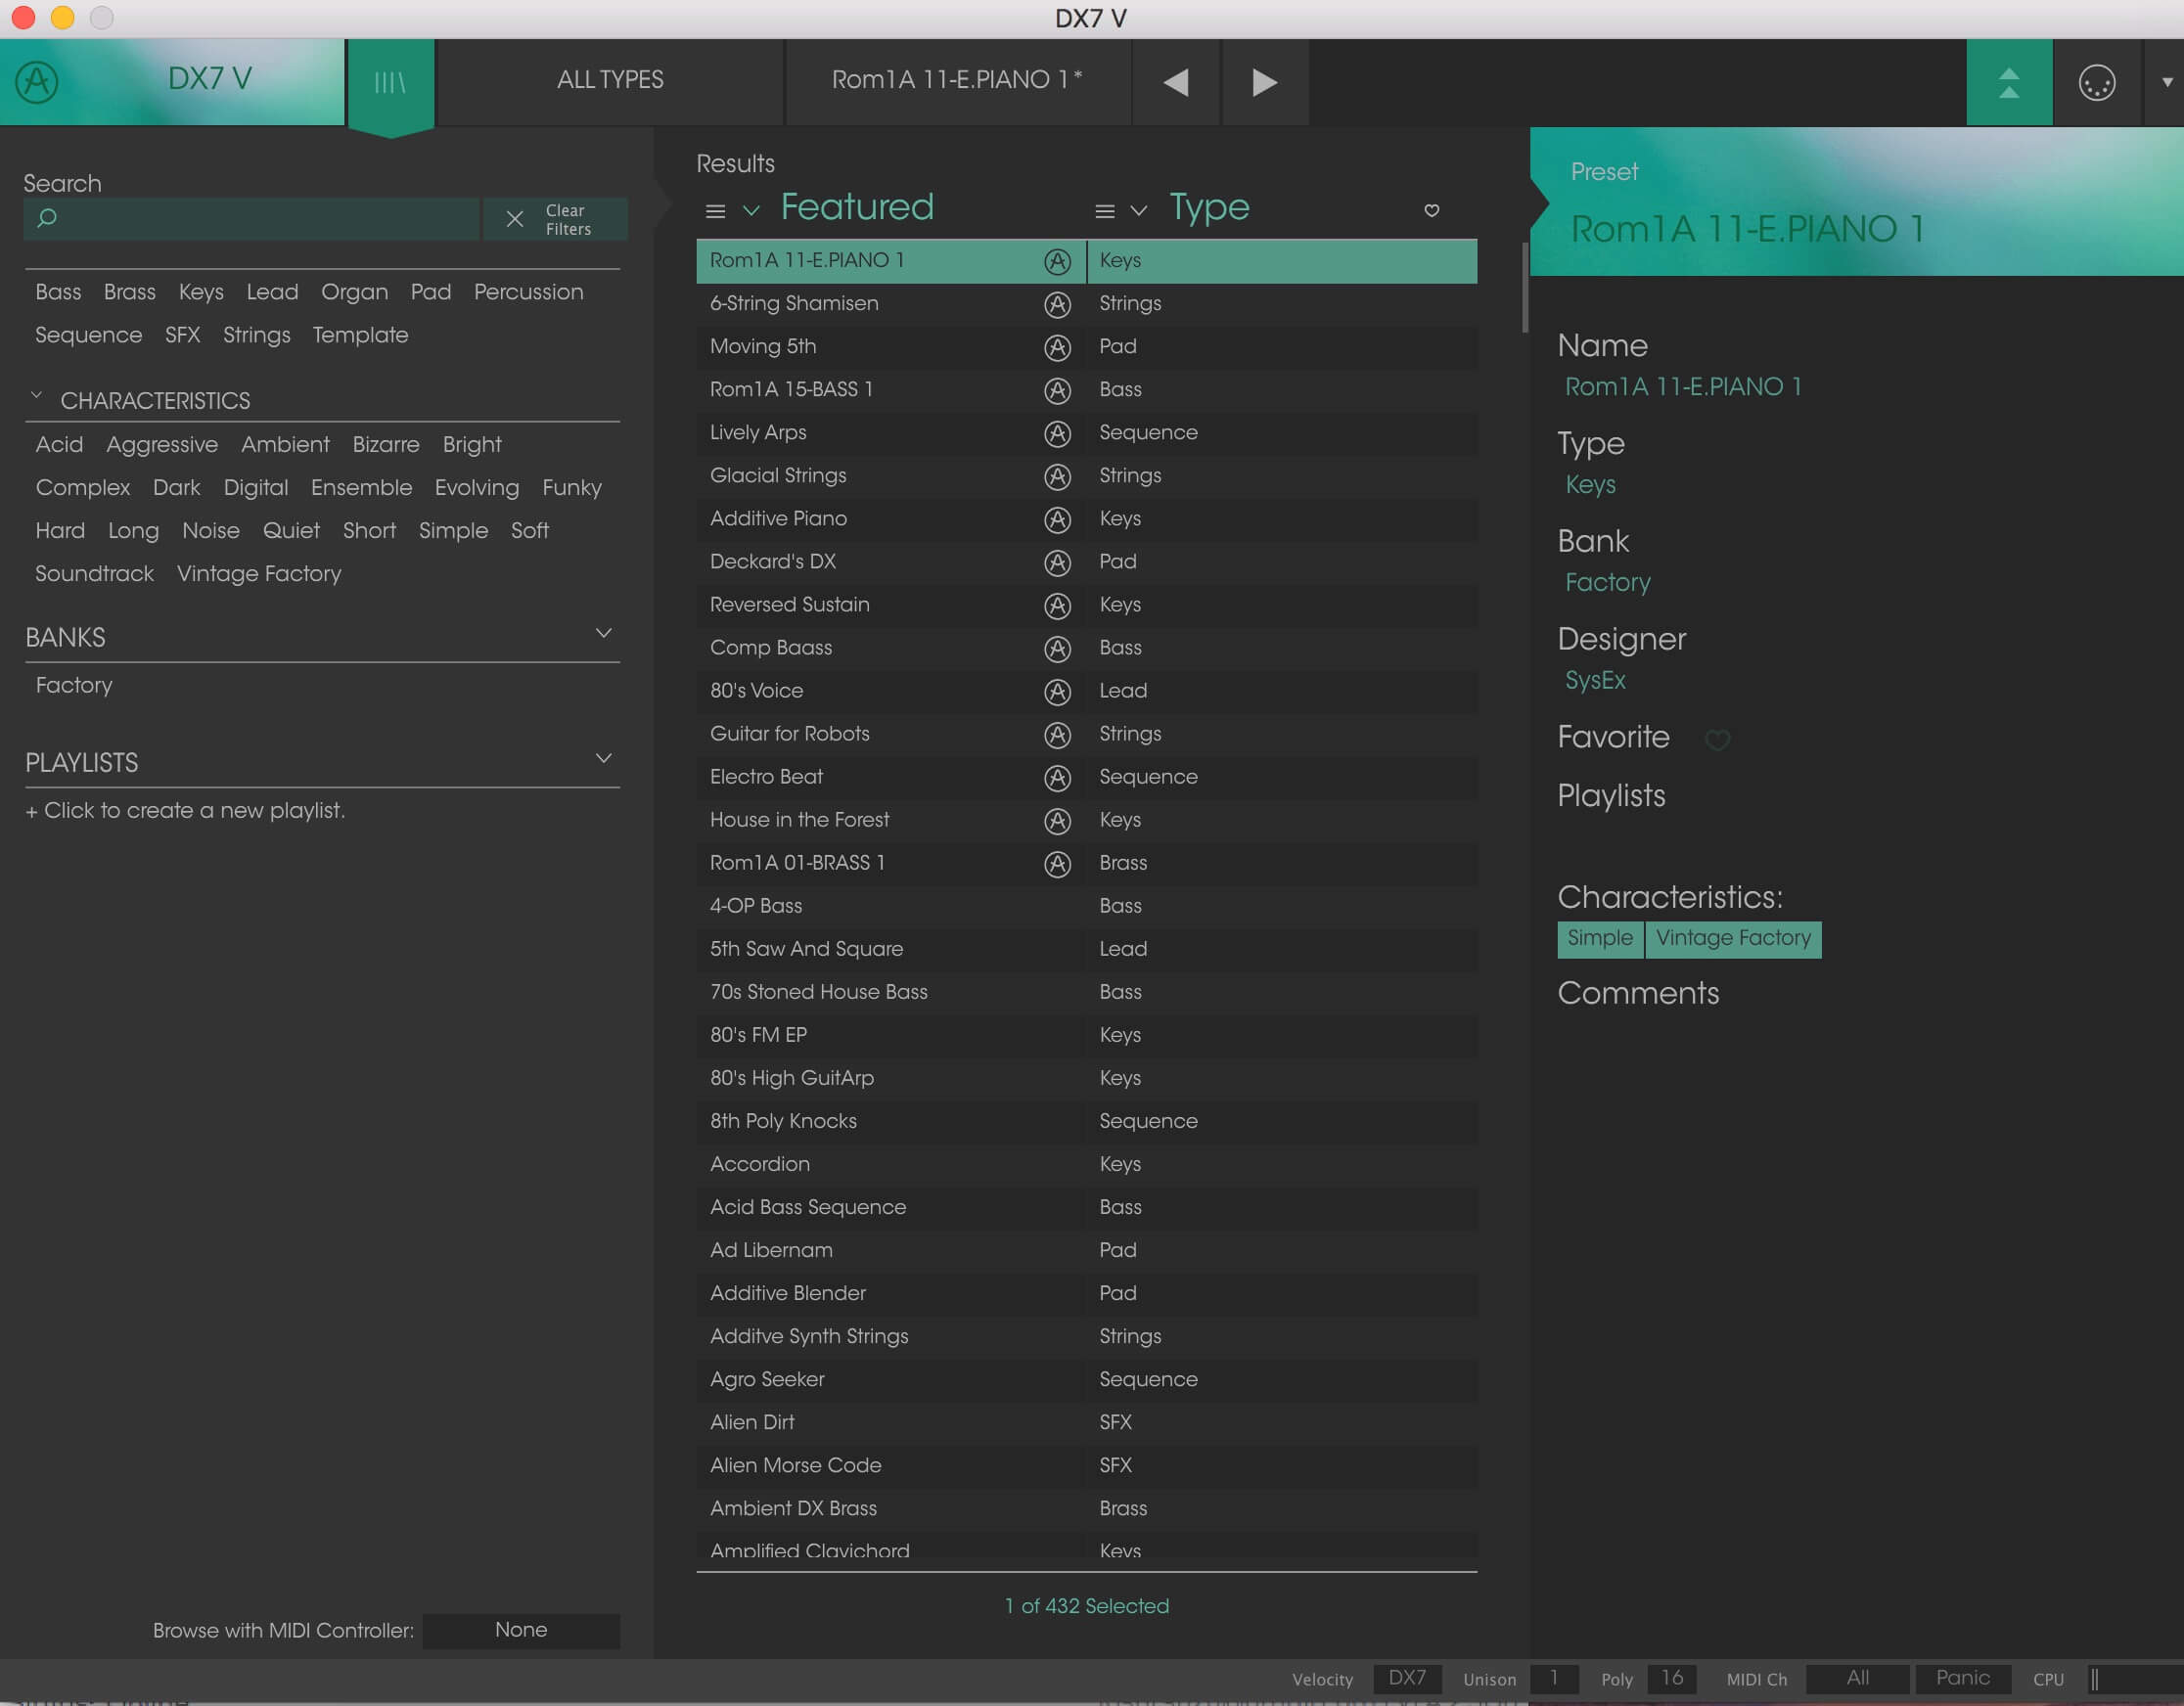2184x1706 pixels.
Task: Go to next preset with right arrow
Action: point(1265,82)
